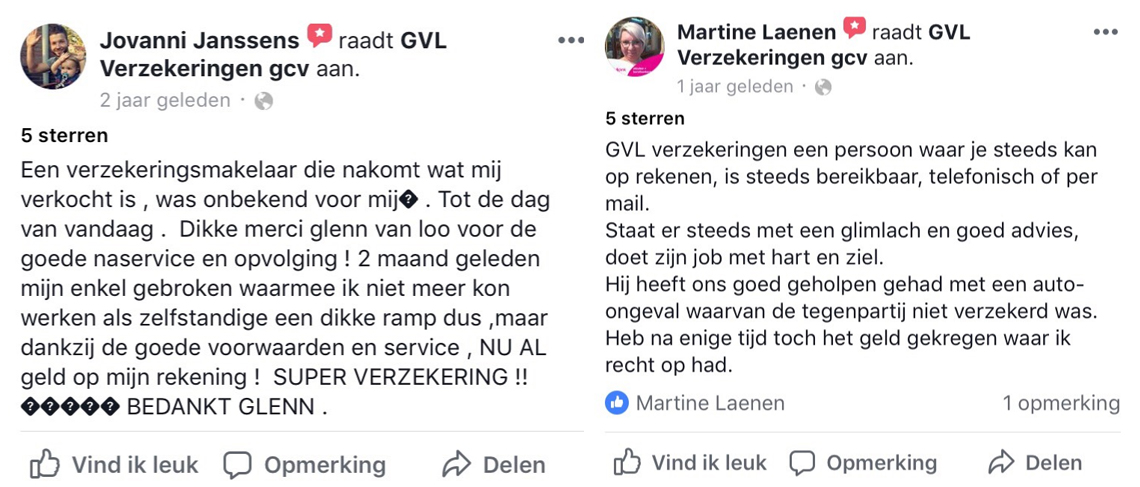Open Martine Laenen's profile picture

[635, 47]
